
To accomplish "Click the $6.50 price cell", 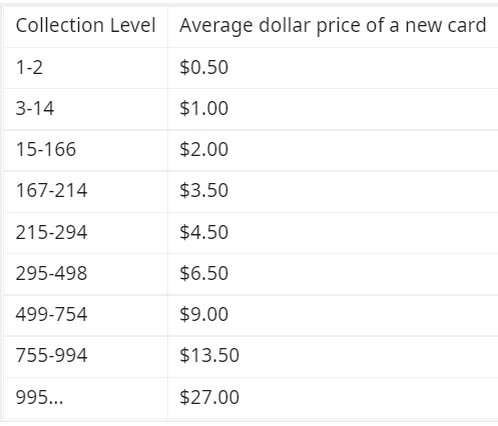I will click(333, 274).
